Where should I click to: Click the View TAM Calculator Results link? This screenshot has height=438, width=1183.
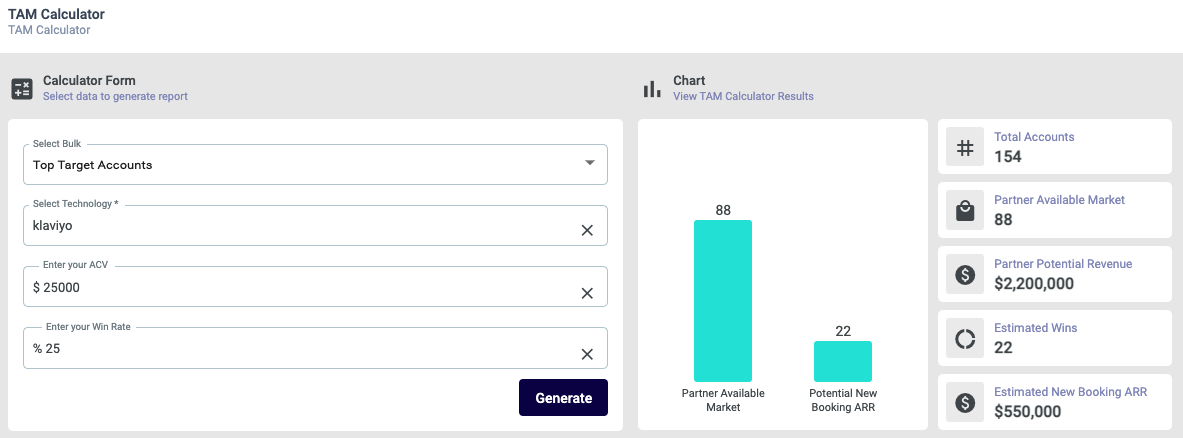point(743,97)
